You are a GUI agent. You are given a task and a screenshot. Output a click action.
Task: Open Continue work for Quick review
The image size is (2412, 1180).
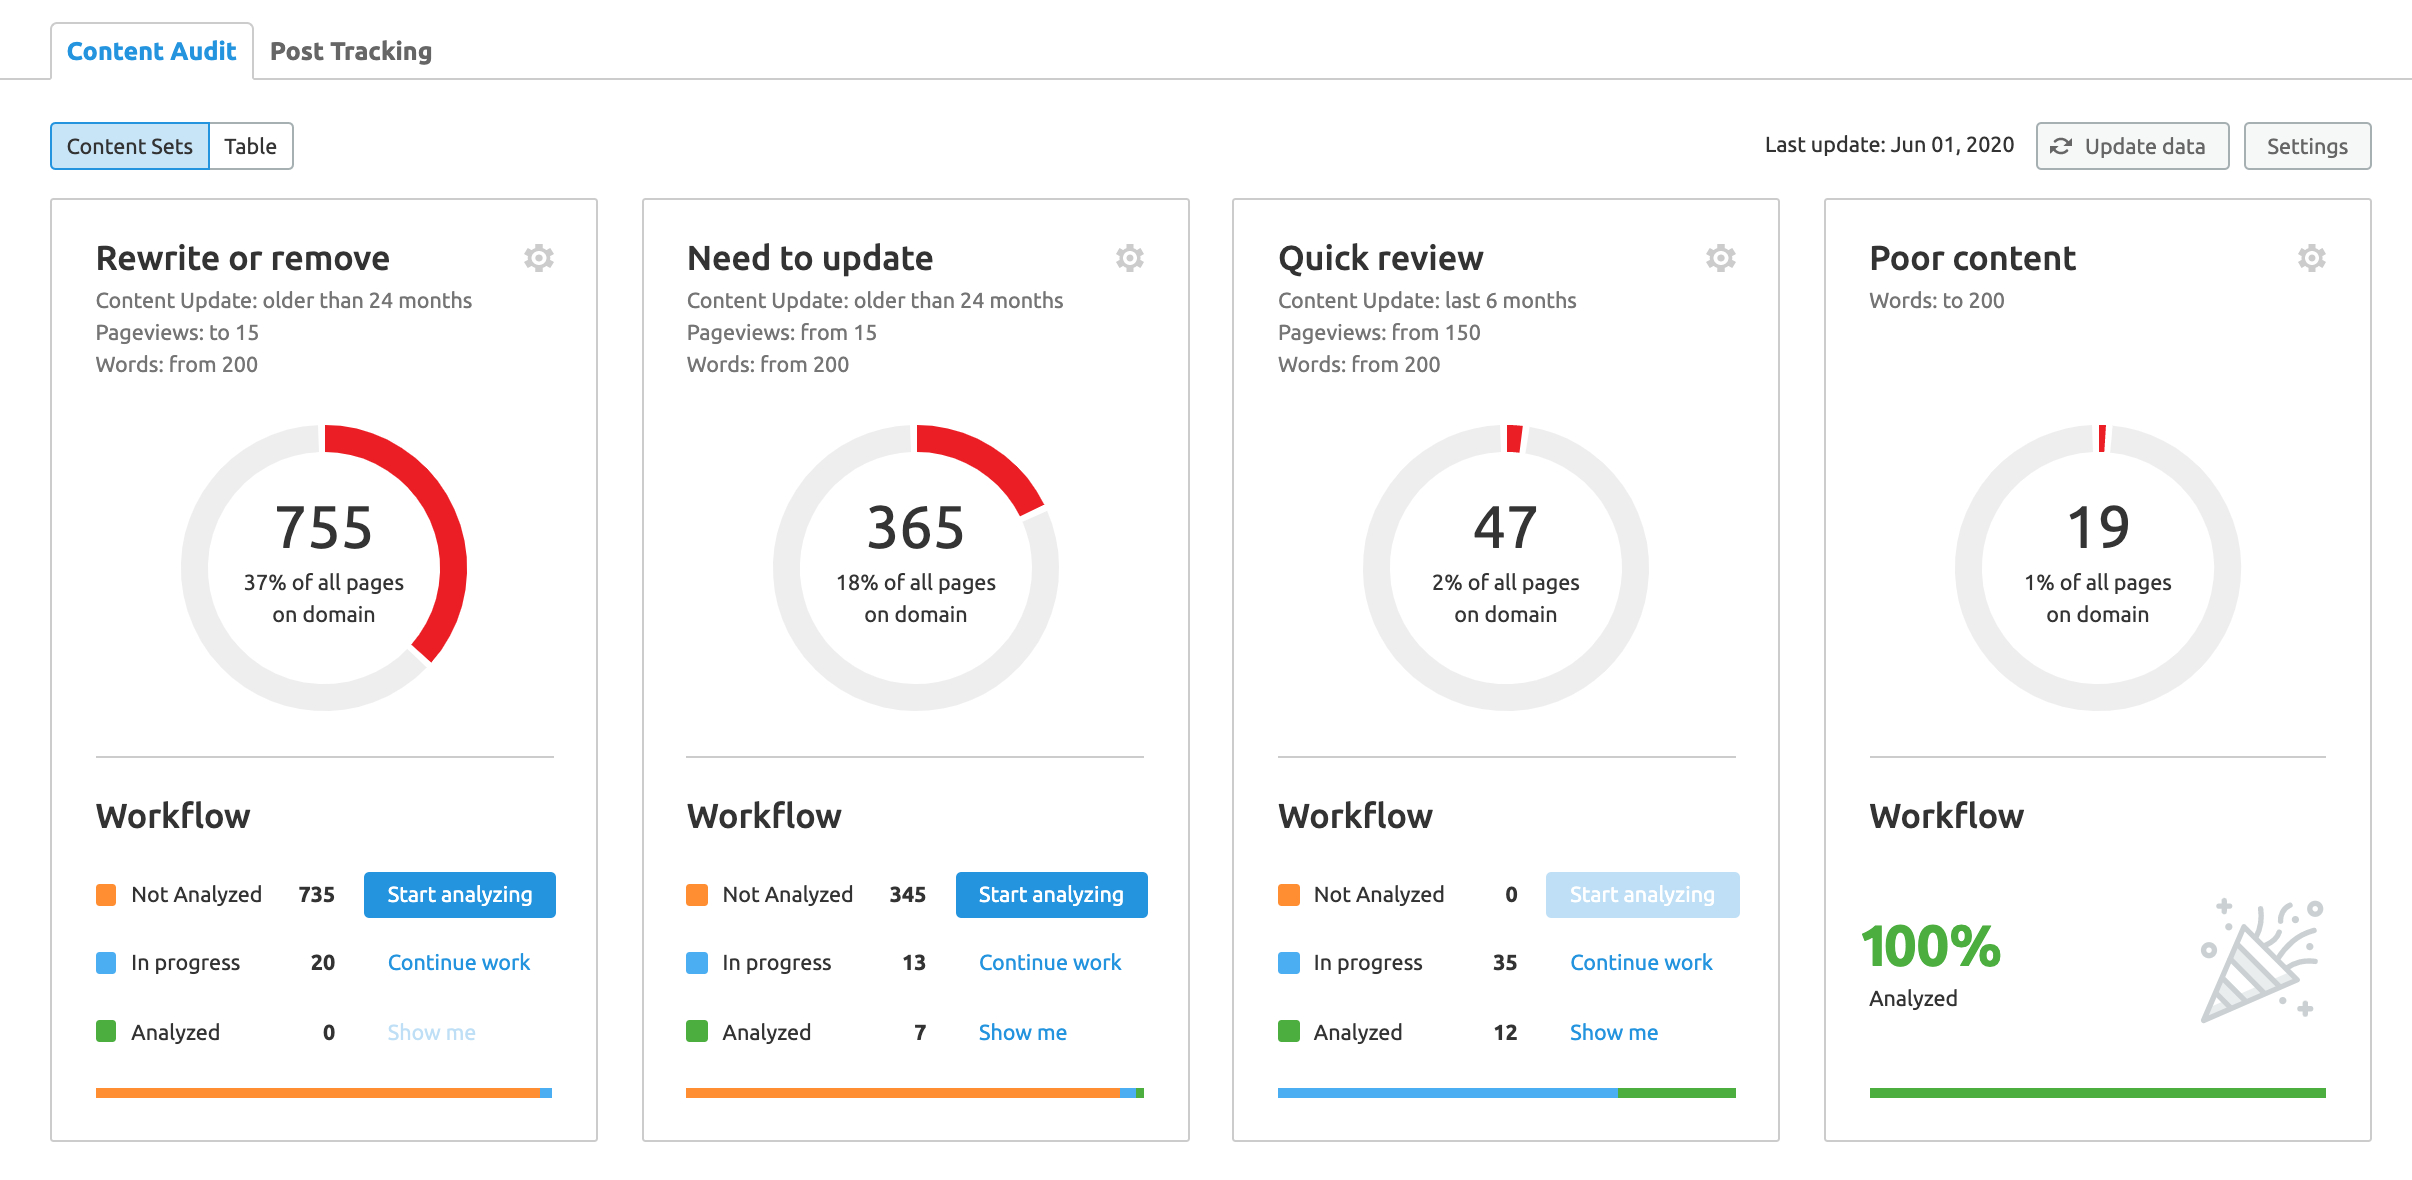tap(1641, 962)
